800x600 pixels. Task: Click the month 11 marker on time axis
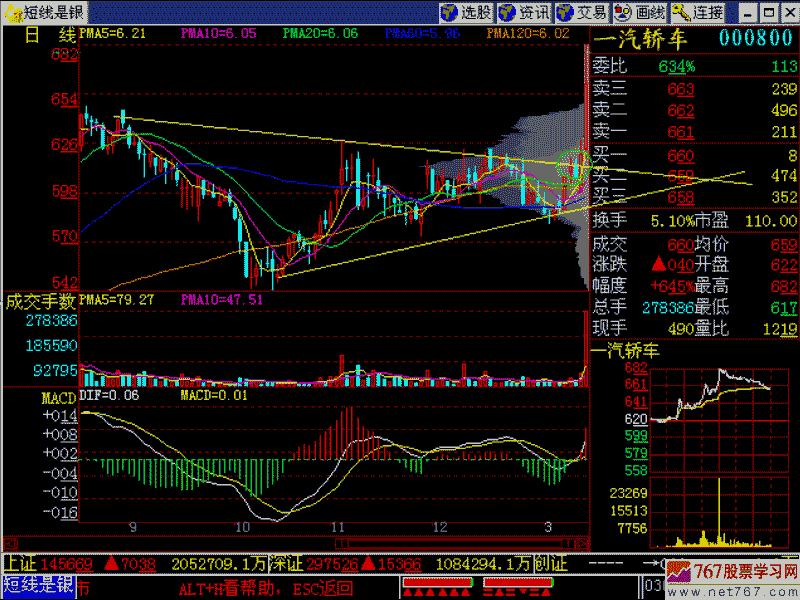338,526
